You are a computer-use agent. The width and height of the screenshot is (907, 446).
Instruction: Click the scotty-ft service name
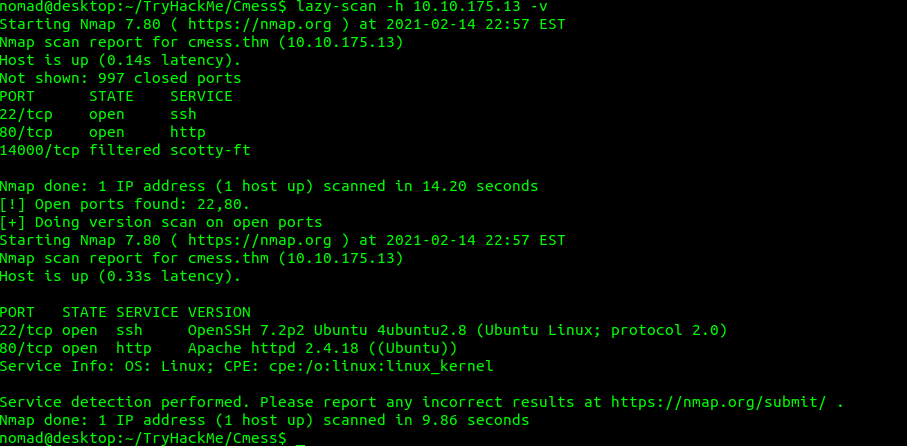pyautogui.click(x=210, y=150)
